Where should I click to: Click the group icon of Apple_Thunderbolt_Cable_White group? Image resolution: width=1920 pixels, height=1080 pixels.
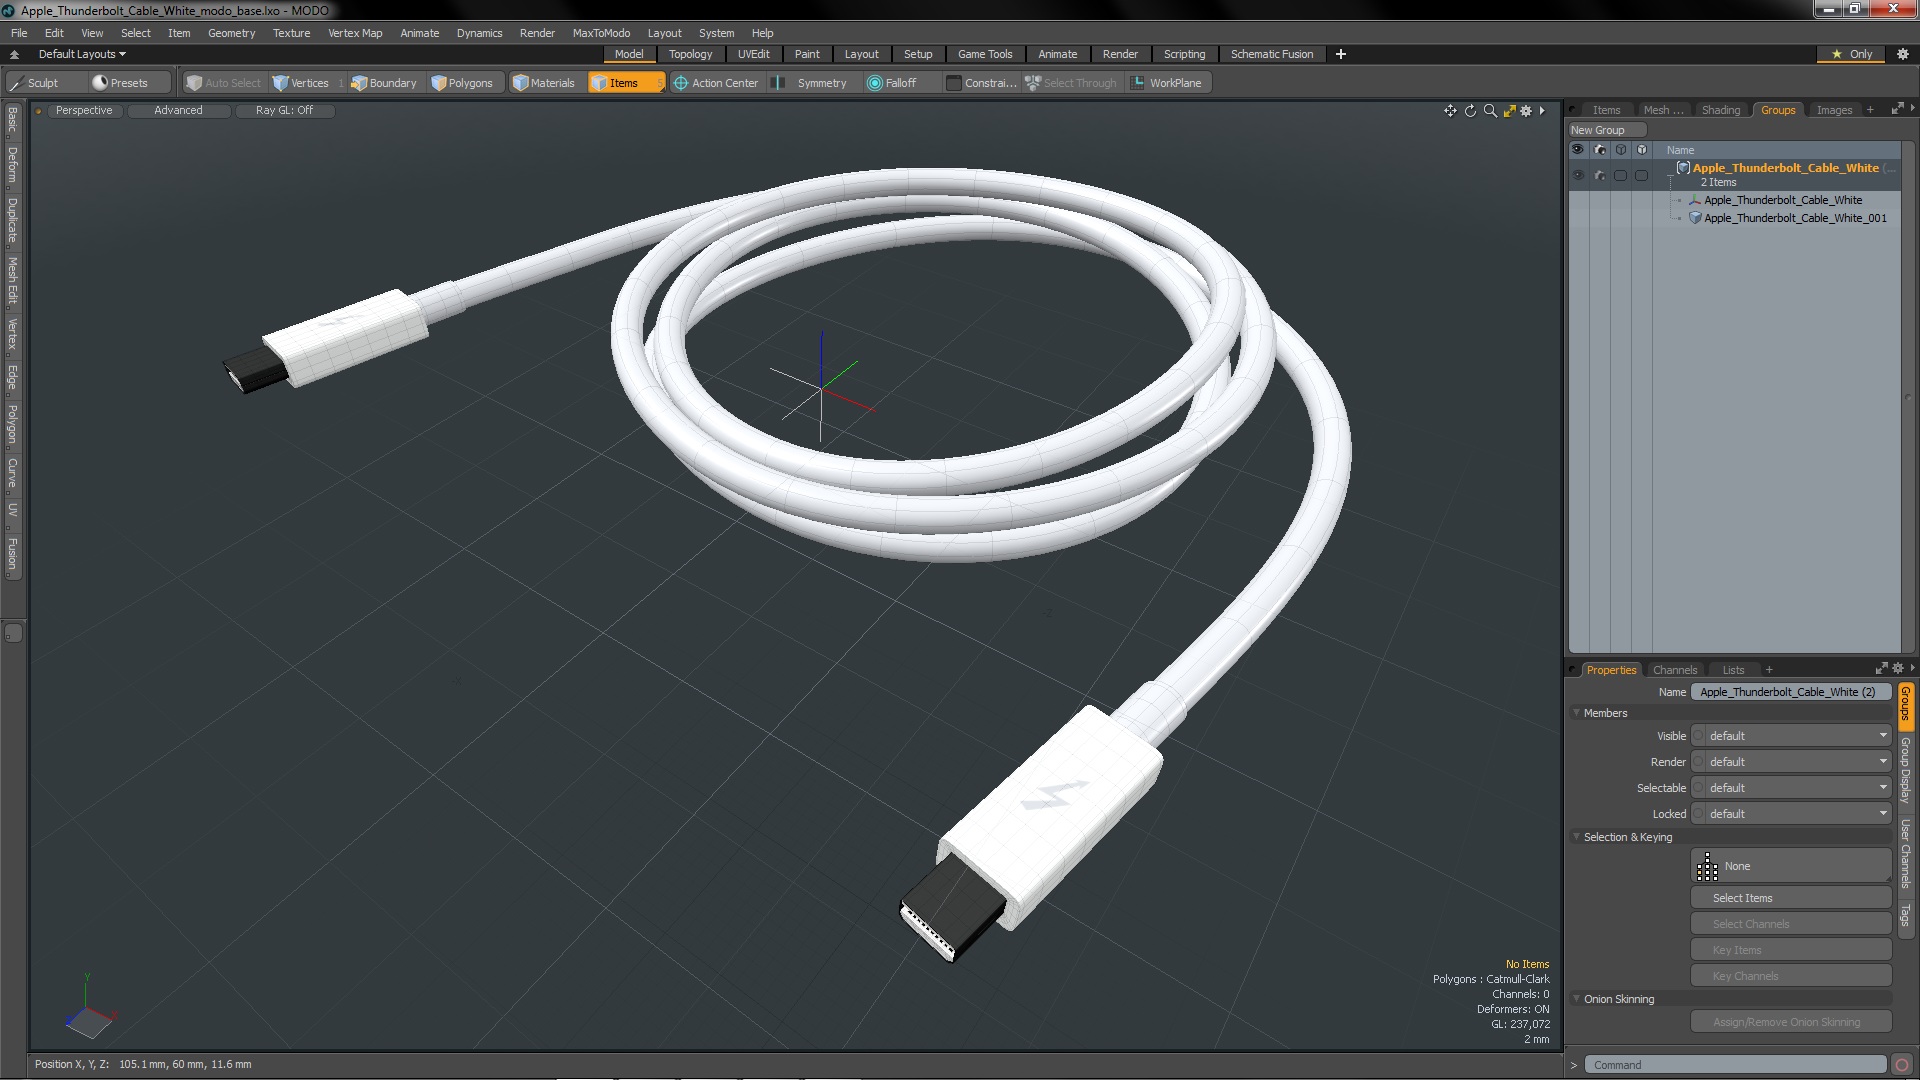[1683, 168]
